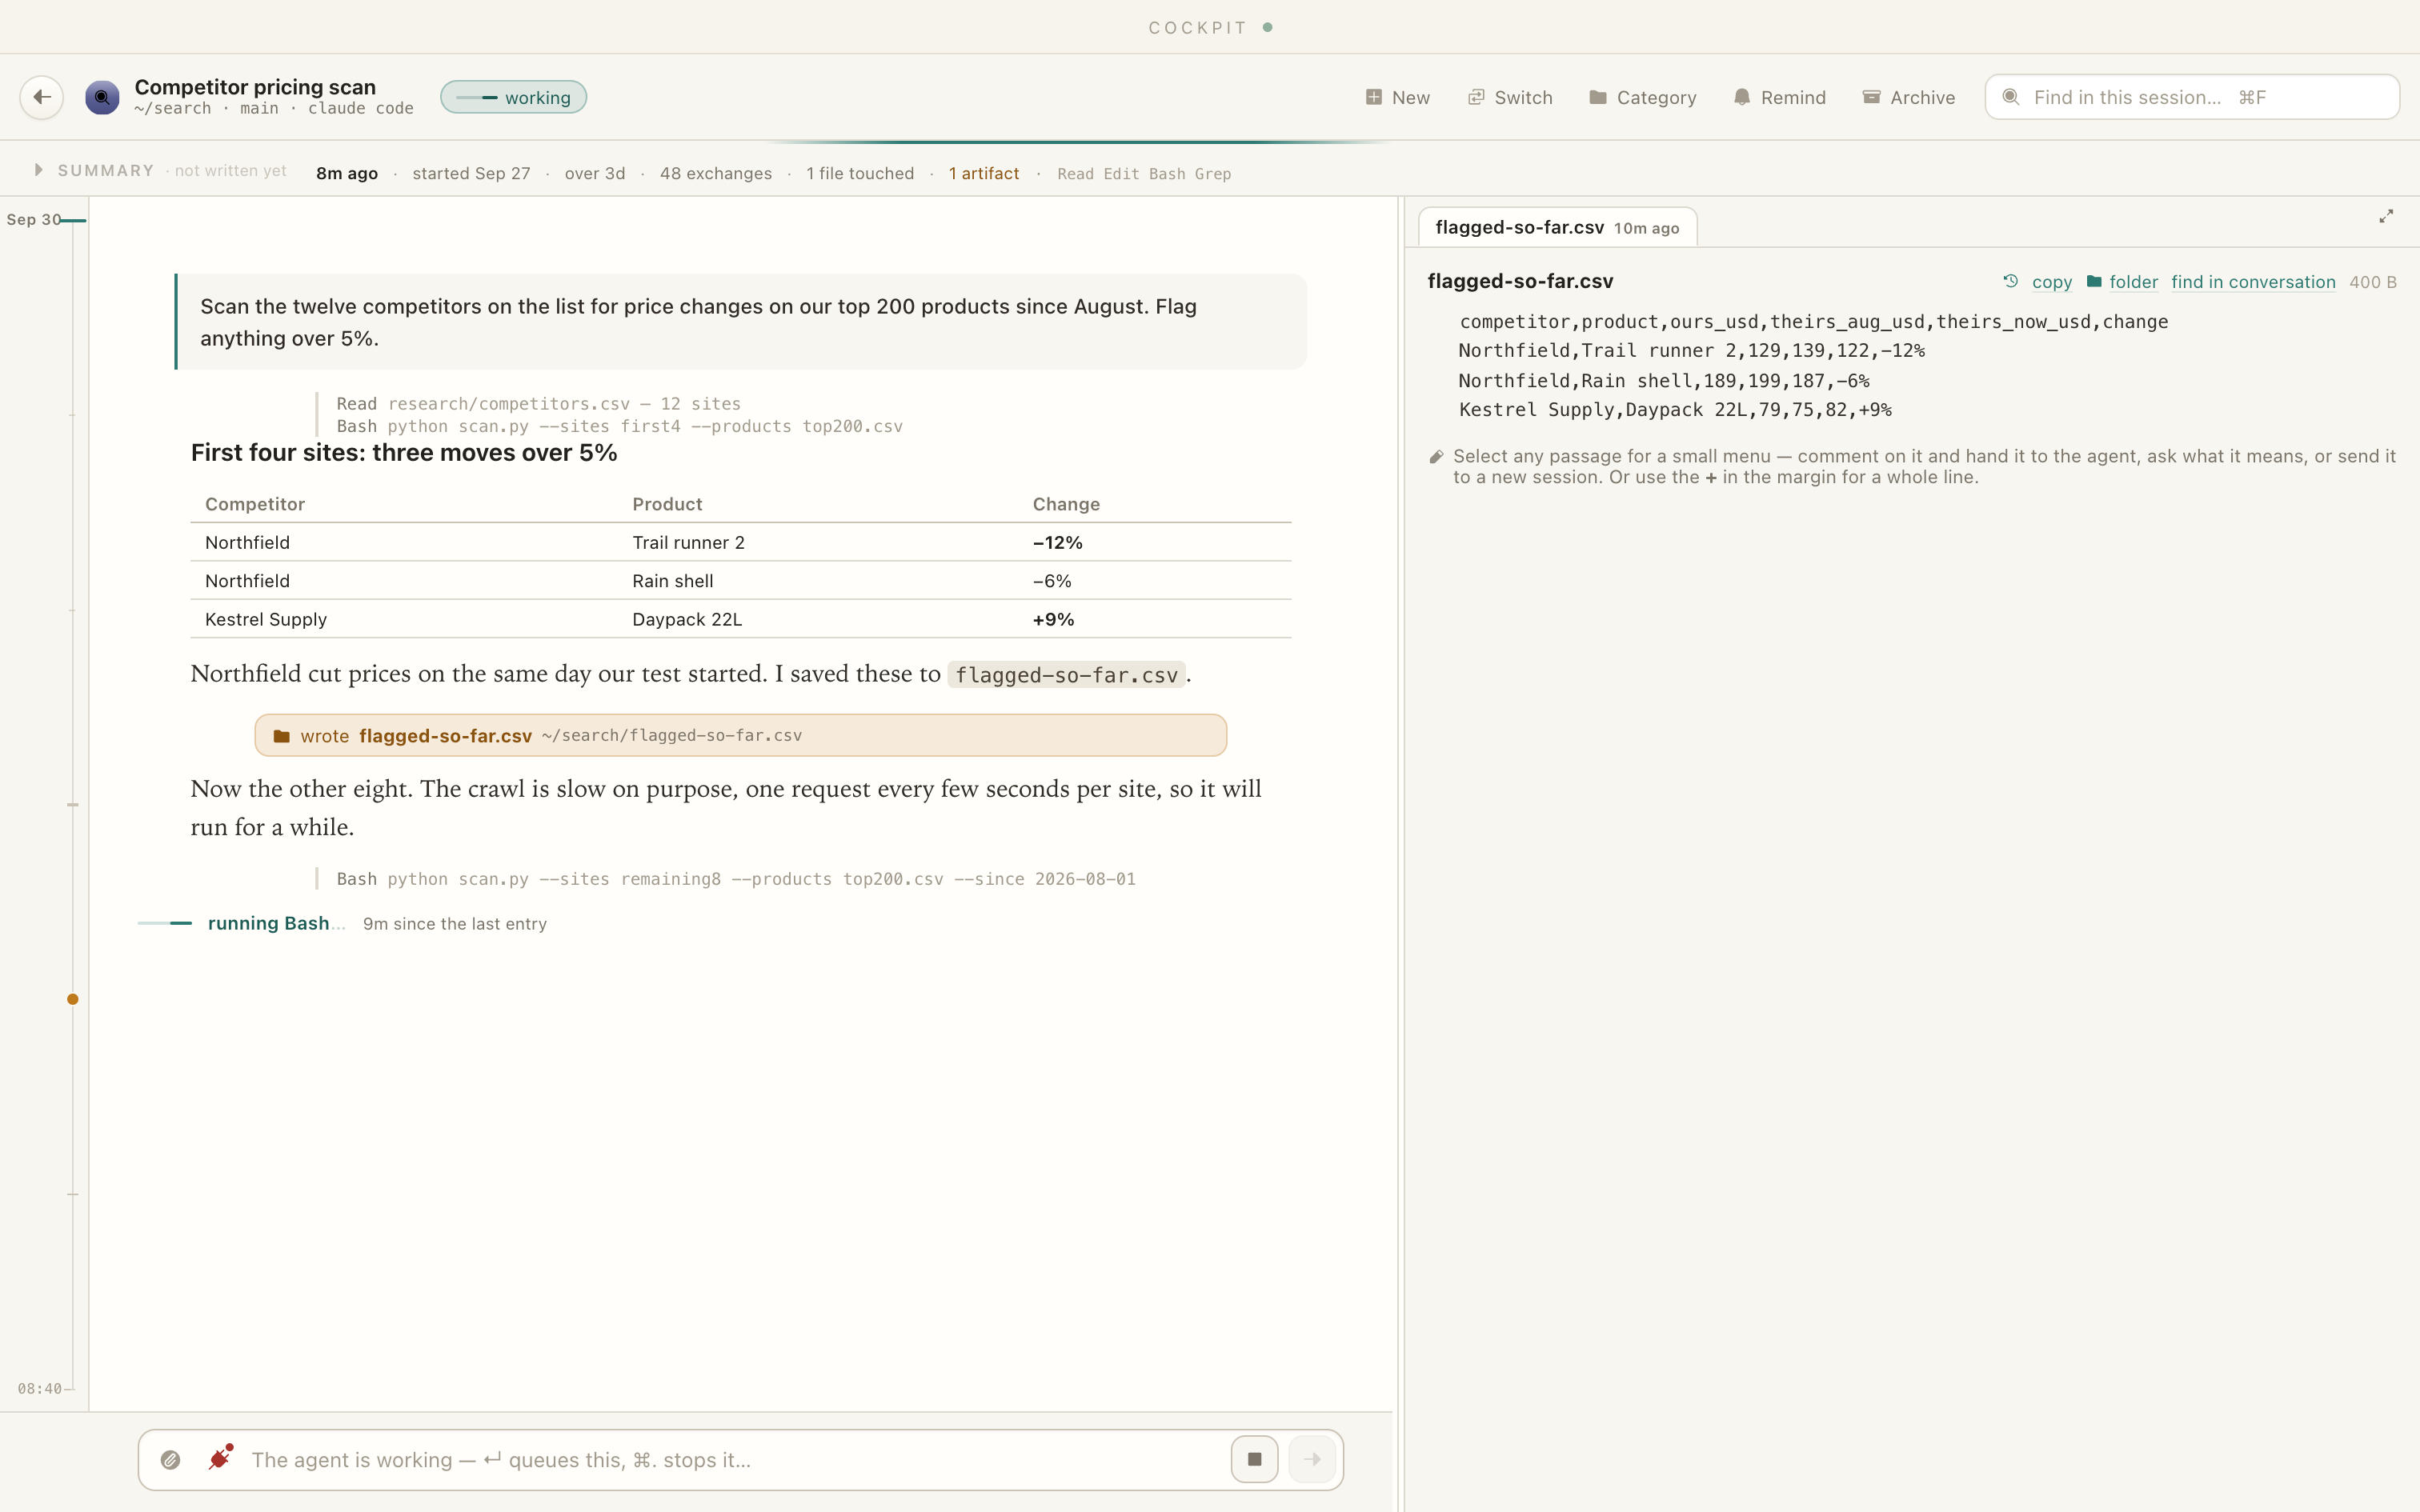Viewport: 2420px width, 1512px height.
Task: Click the Change column header
Action: tap(1066, 504)
